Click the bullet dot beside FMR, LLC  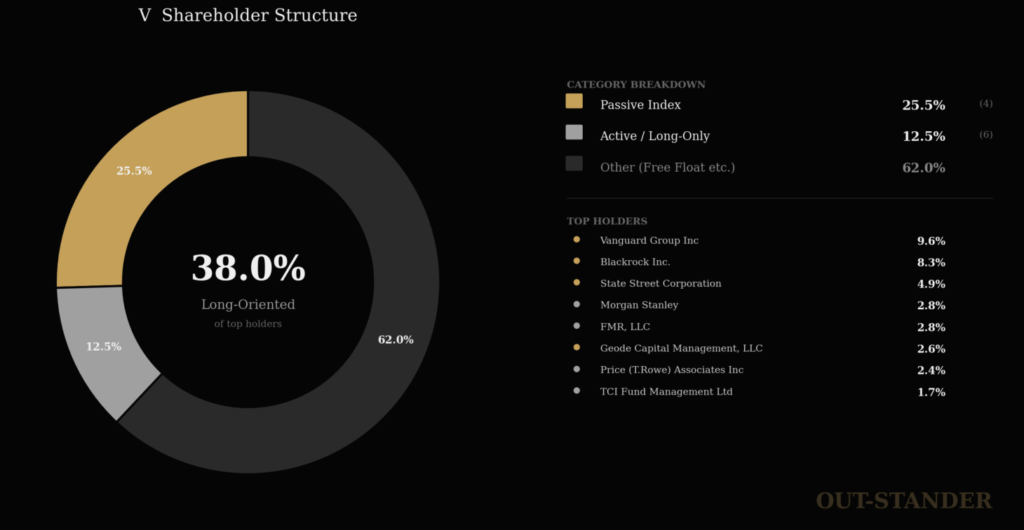click(577, 326)
